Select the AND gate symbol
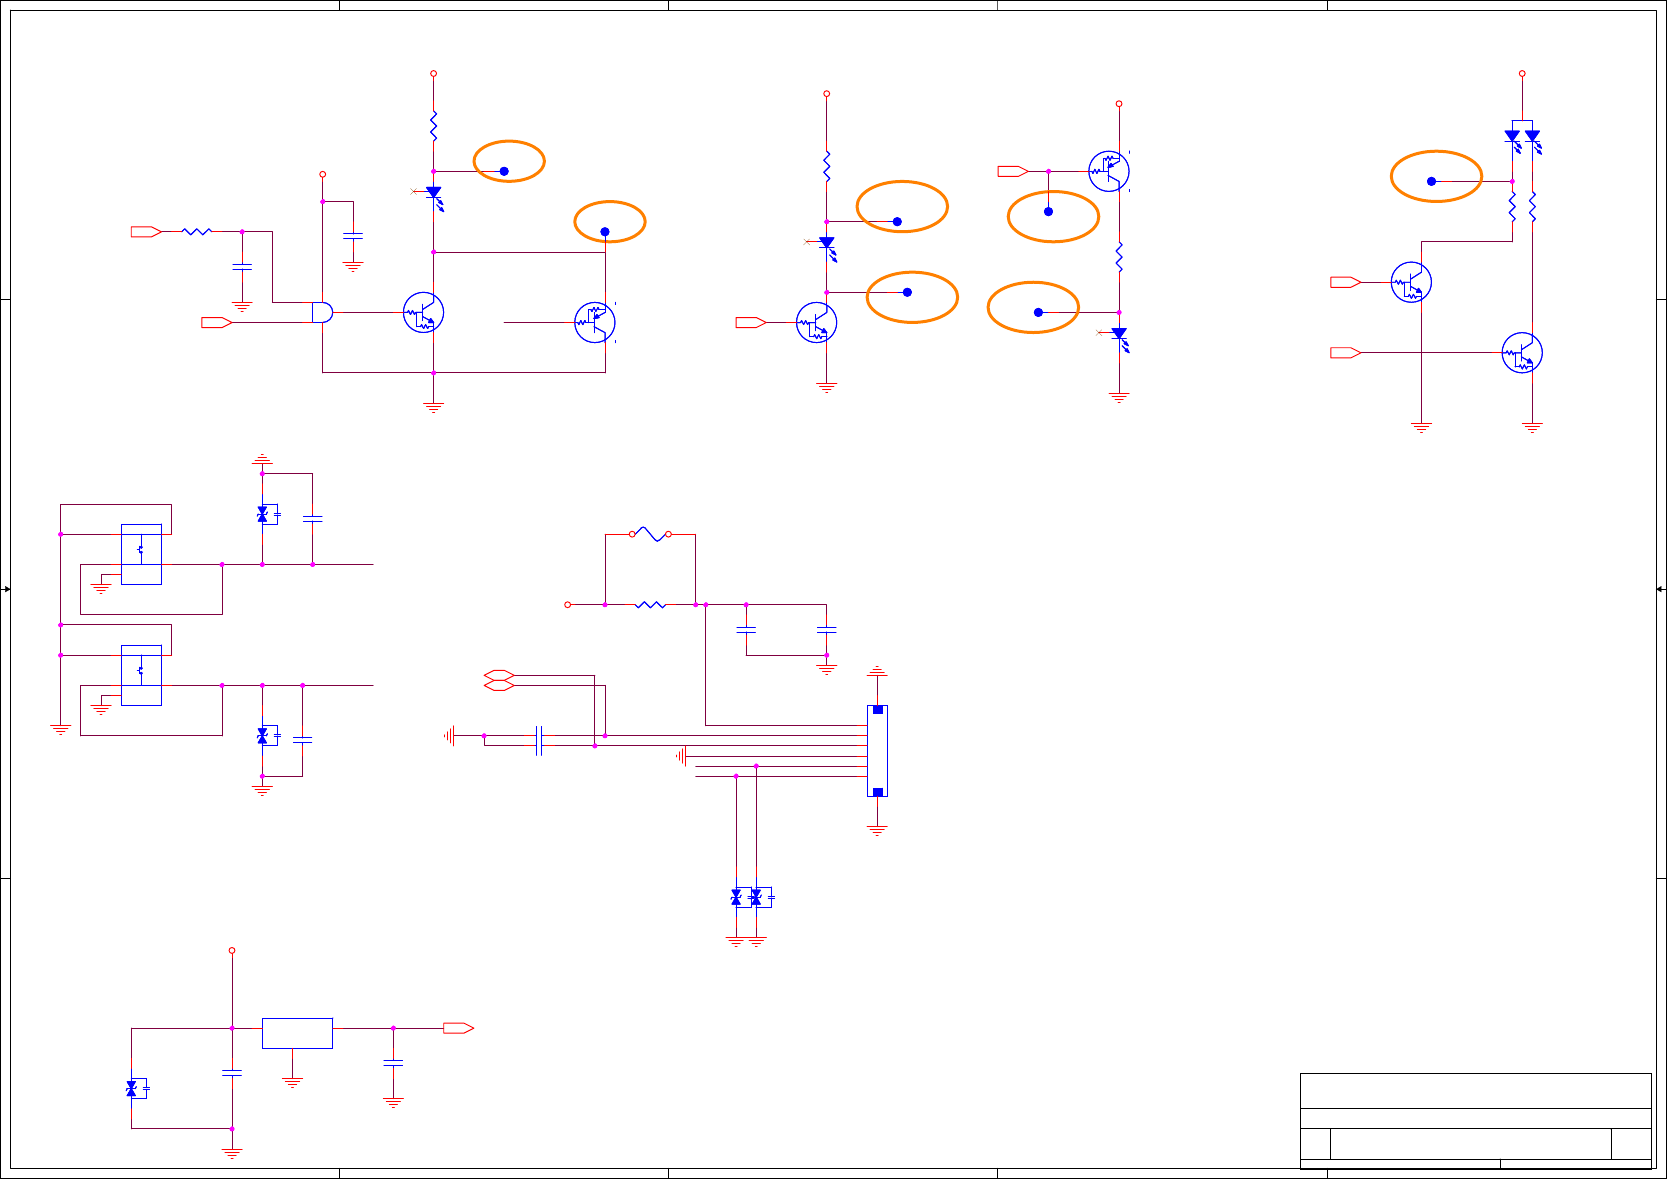Viewport: 1667px width, 1179px height. 322,312
